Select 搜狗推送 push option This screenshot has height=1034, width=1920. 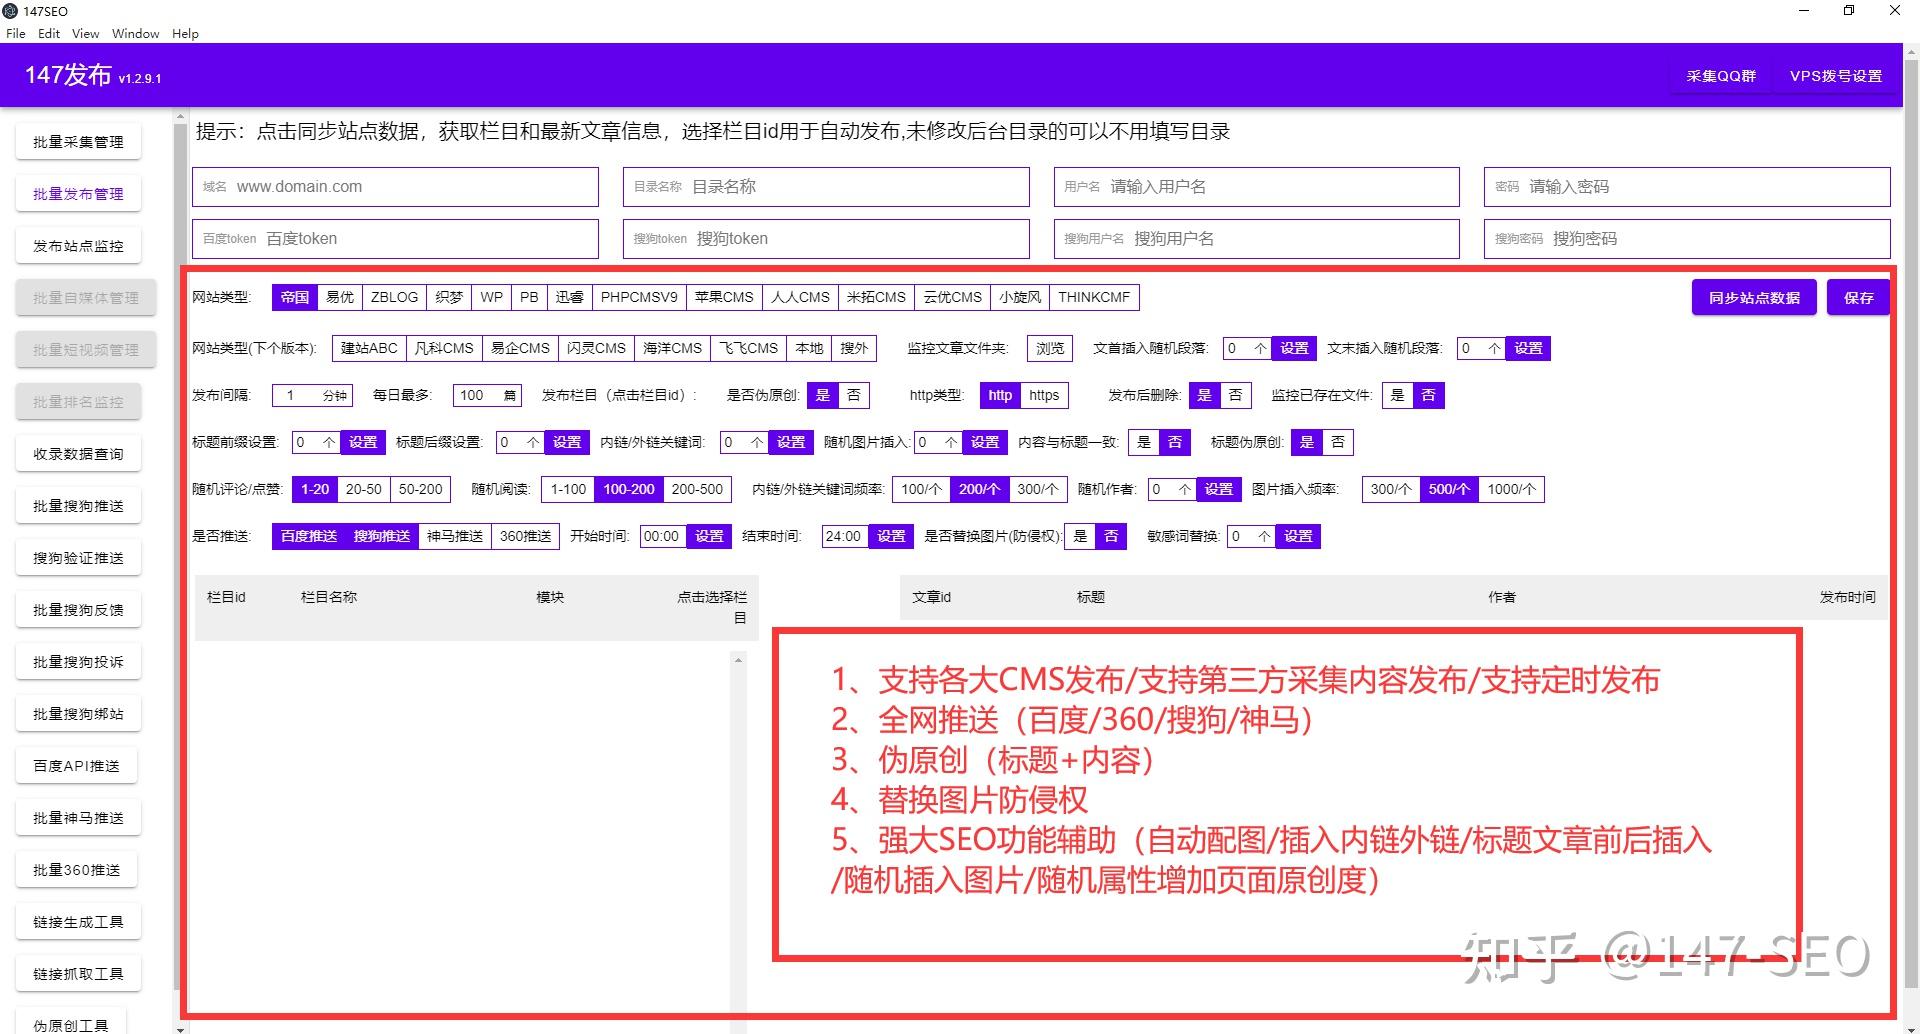[x=379, y=536]
